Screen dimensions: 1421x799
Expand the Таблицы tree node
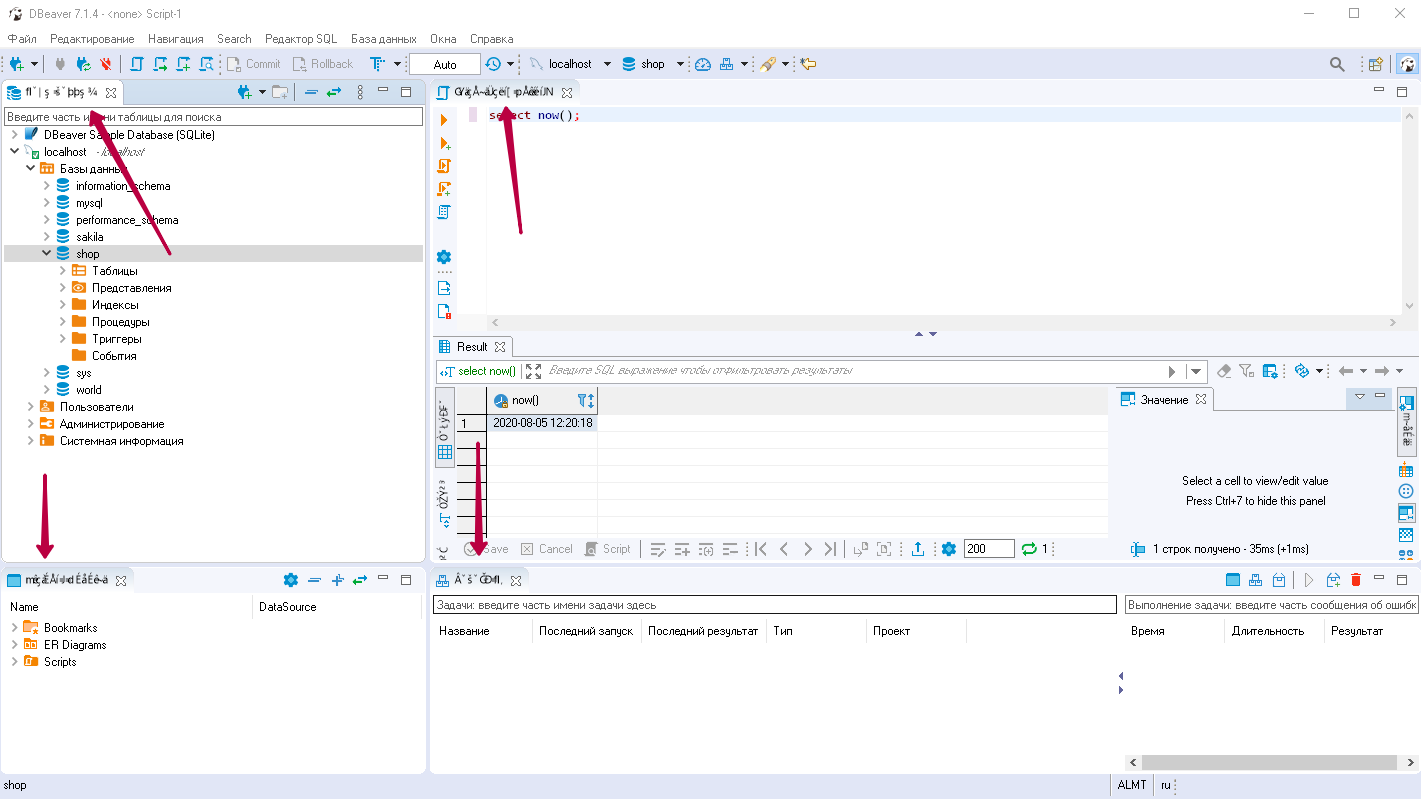[x=62, y=270]
